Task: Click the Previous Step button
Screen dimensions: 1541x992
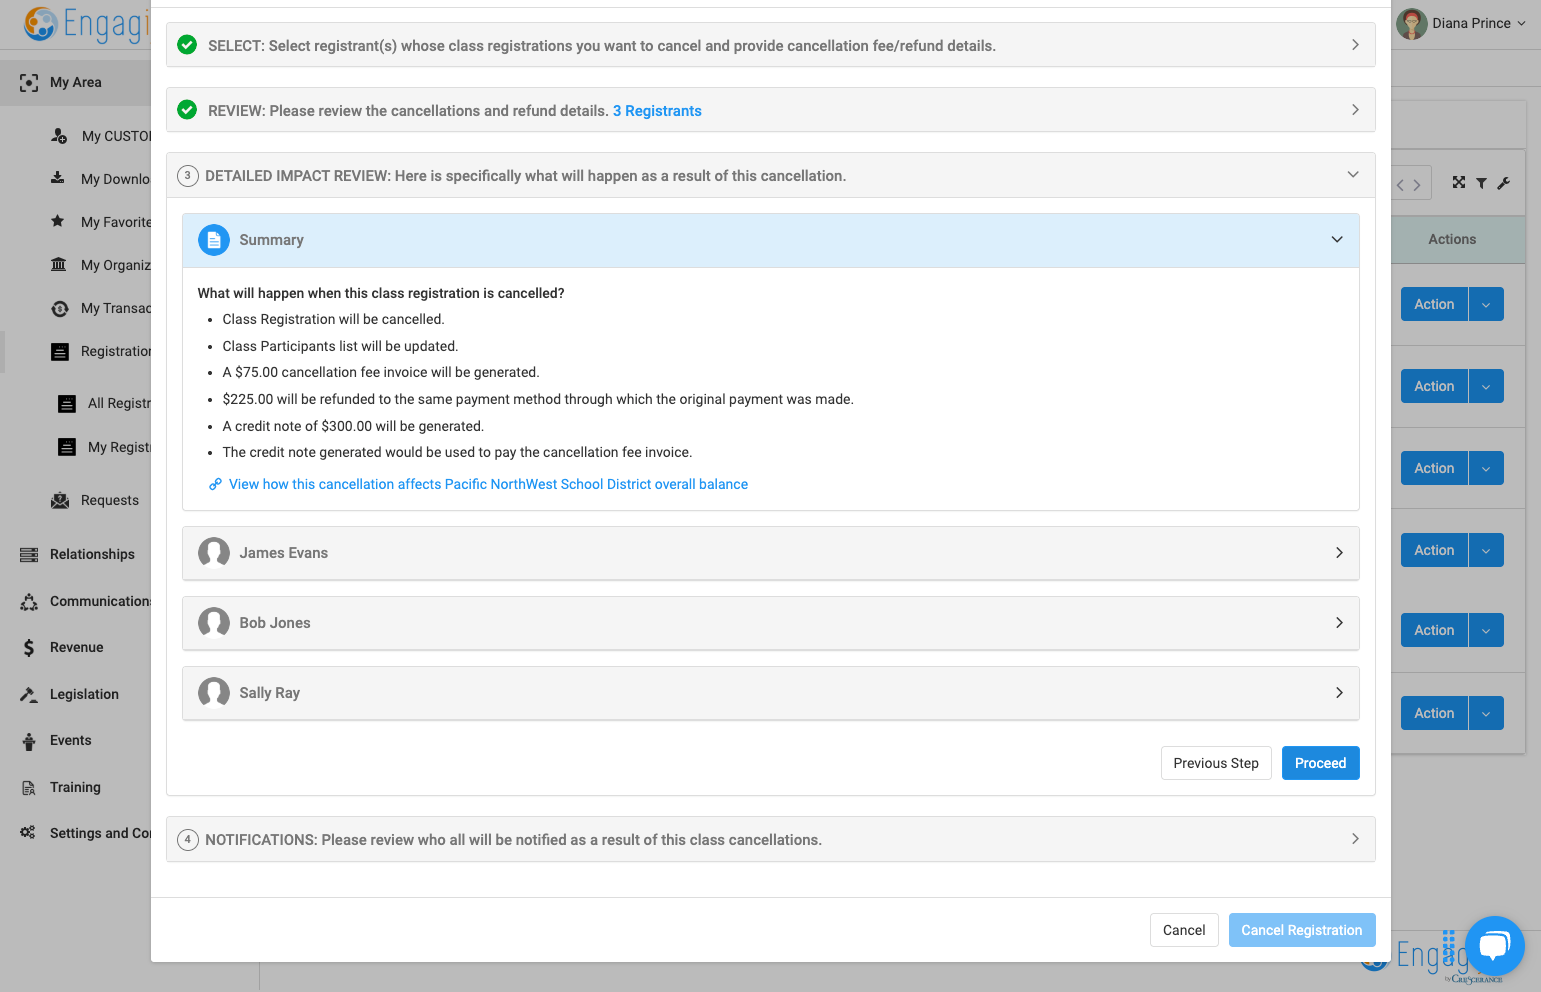Action: tap(1216, 763)
